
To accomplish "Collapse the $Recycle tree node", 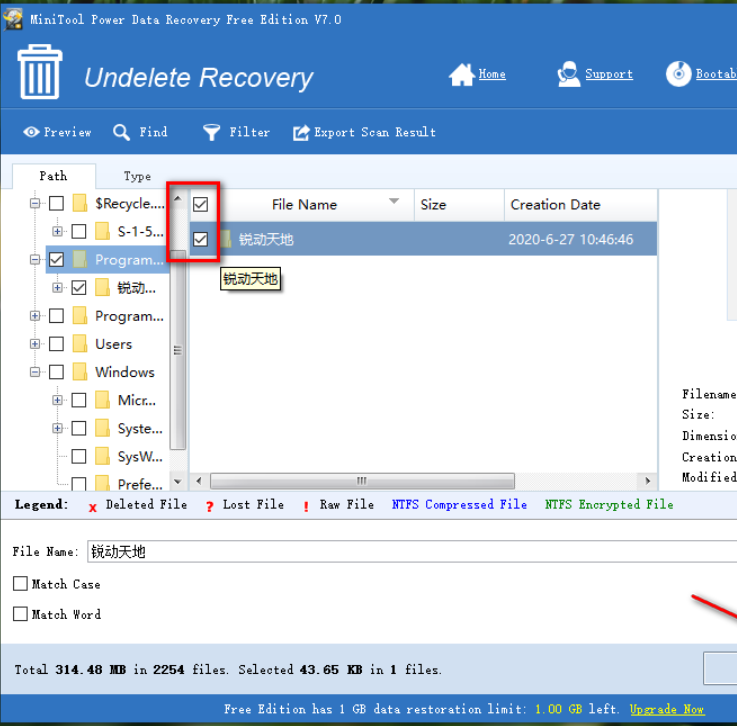I will coord(35,203).
